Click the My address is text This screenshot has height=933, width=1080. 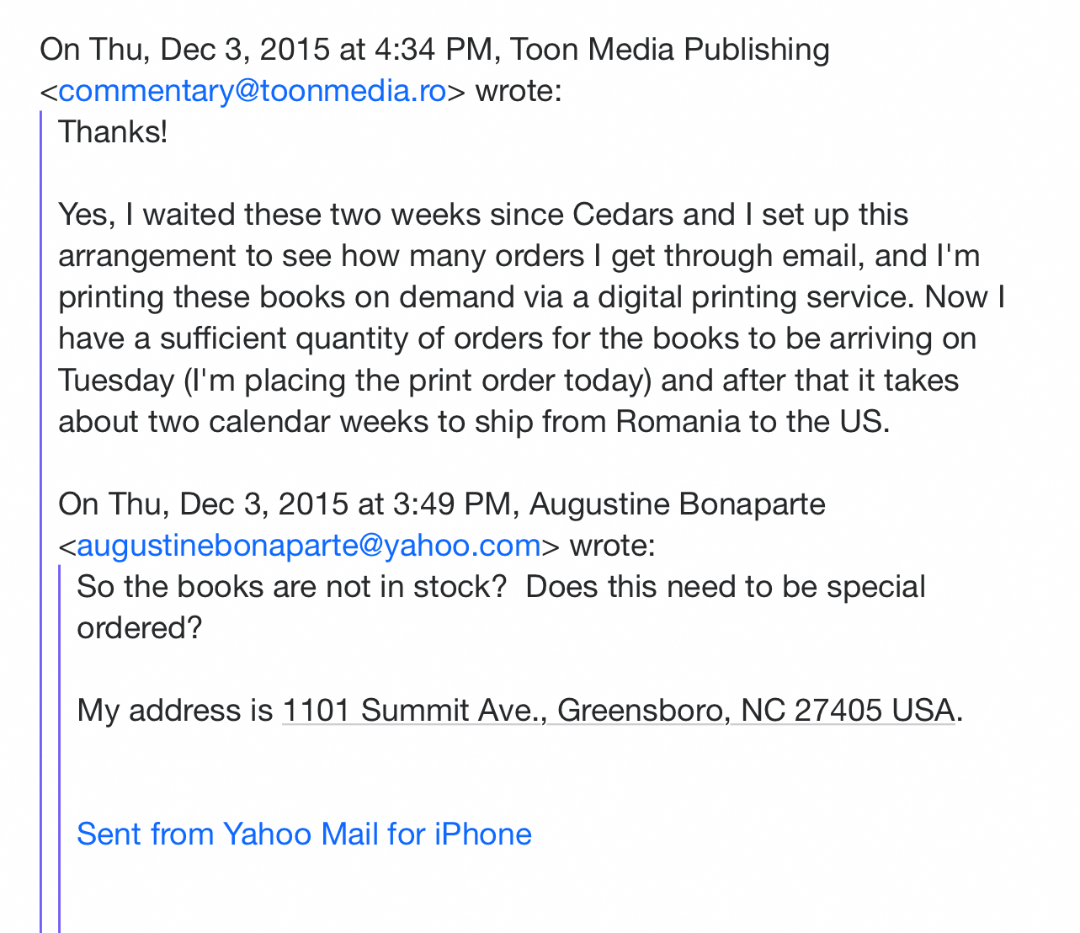point(175,710)
